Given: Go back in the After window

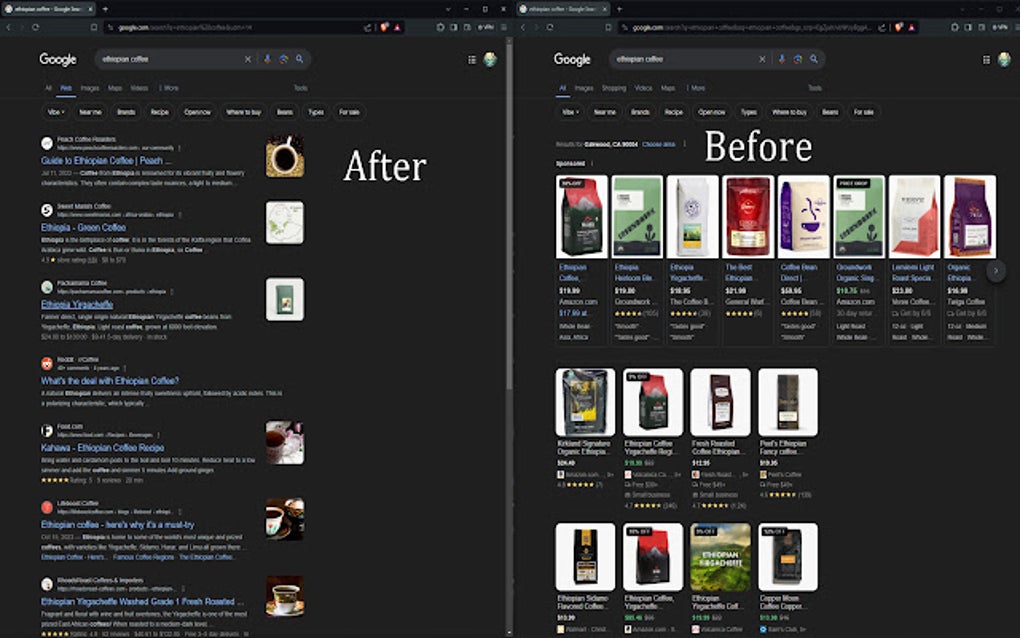Looking at the screenshot, I should pyautogui.click(x=8, y=27).
